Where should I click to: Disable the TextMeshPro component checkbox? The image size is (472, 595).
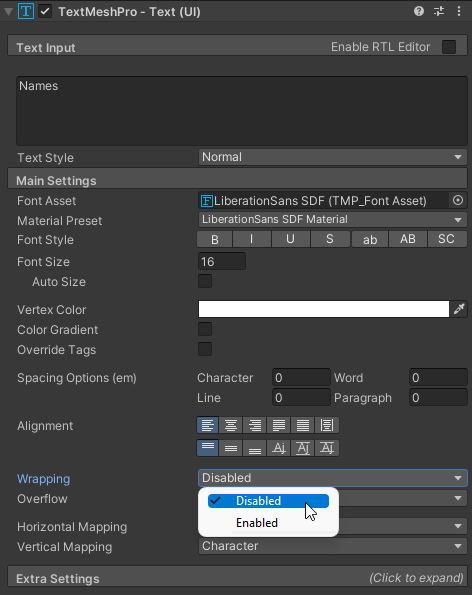tap(45, 11)
